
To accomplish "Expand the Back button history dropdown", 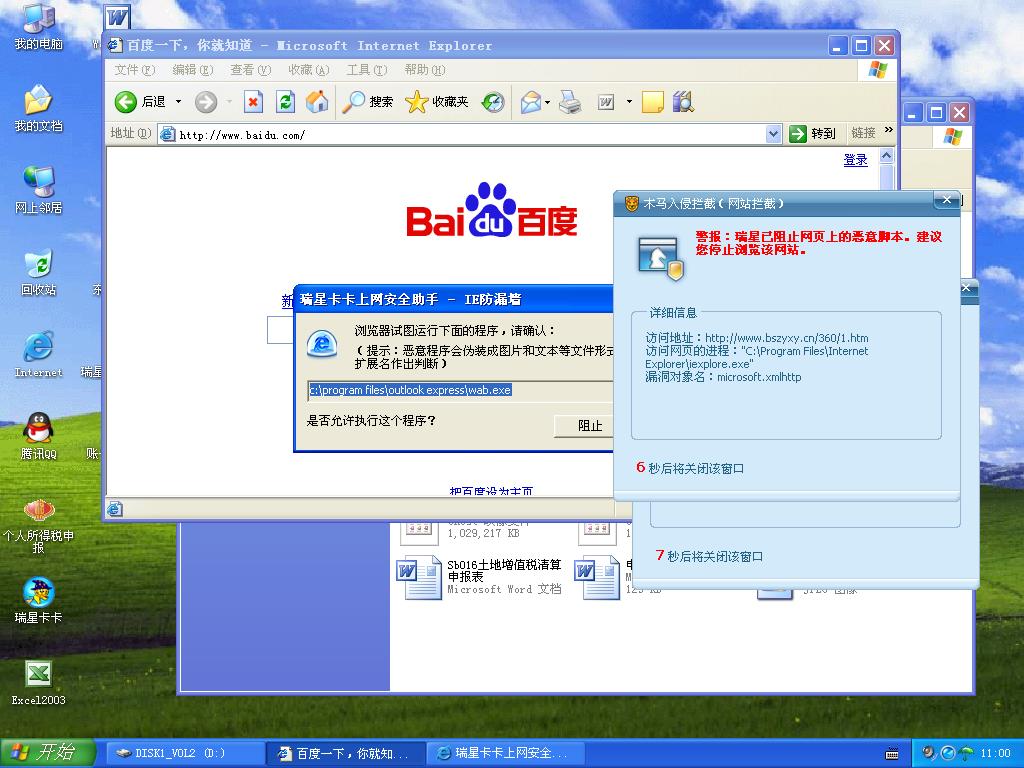I will coord(178,102).
